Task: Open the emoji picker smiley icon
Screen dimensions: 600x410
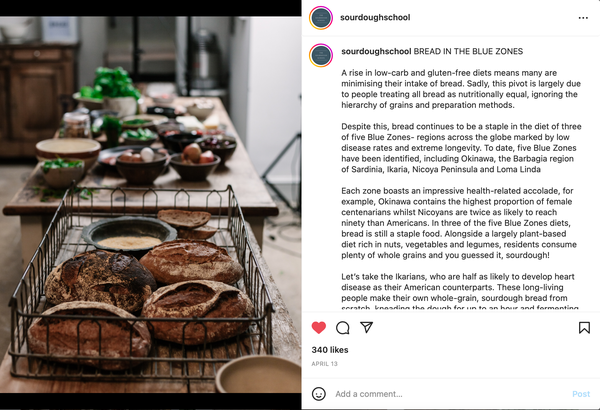Action: pyautogui.click(x=319, y=394)
